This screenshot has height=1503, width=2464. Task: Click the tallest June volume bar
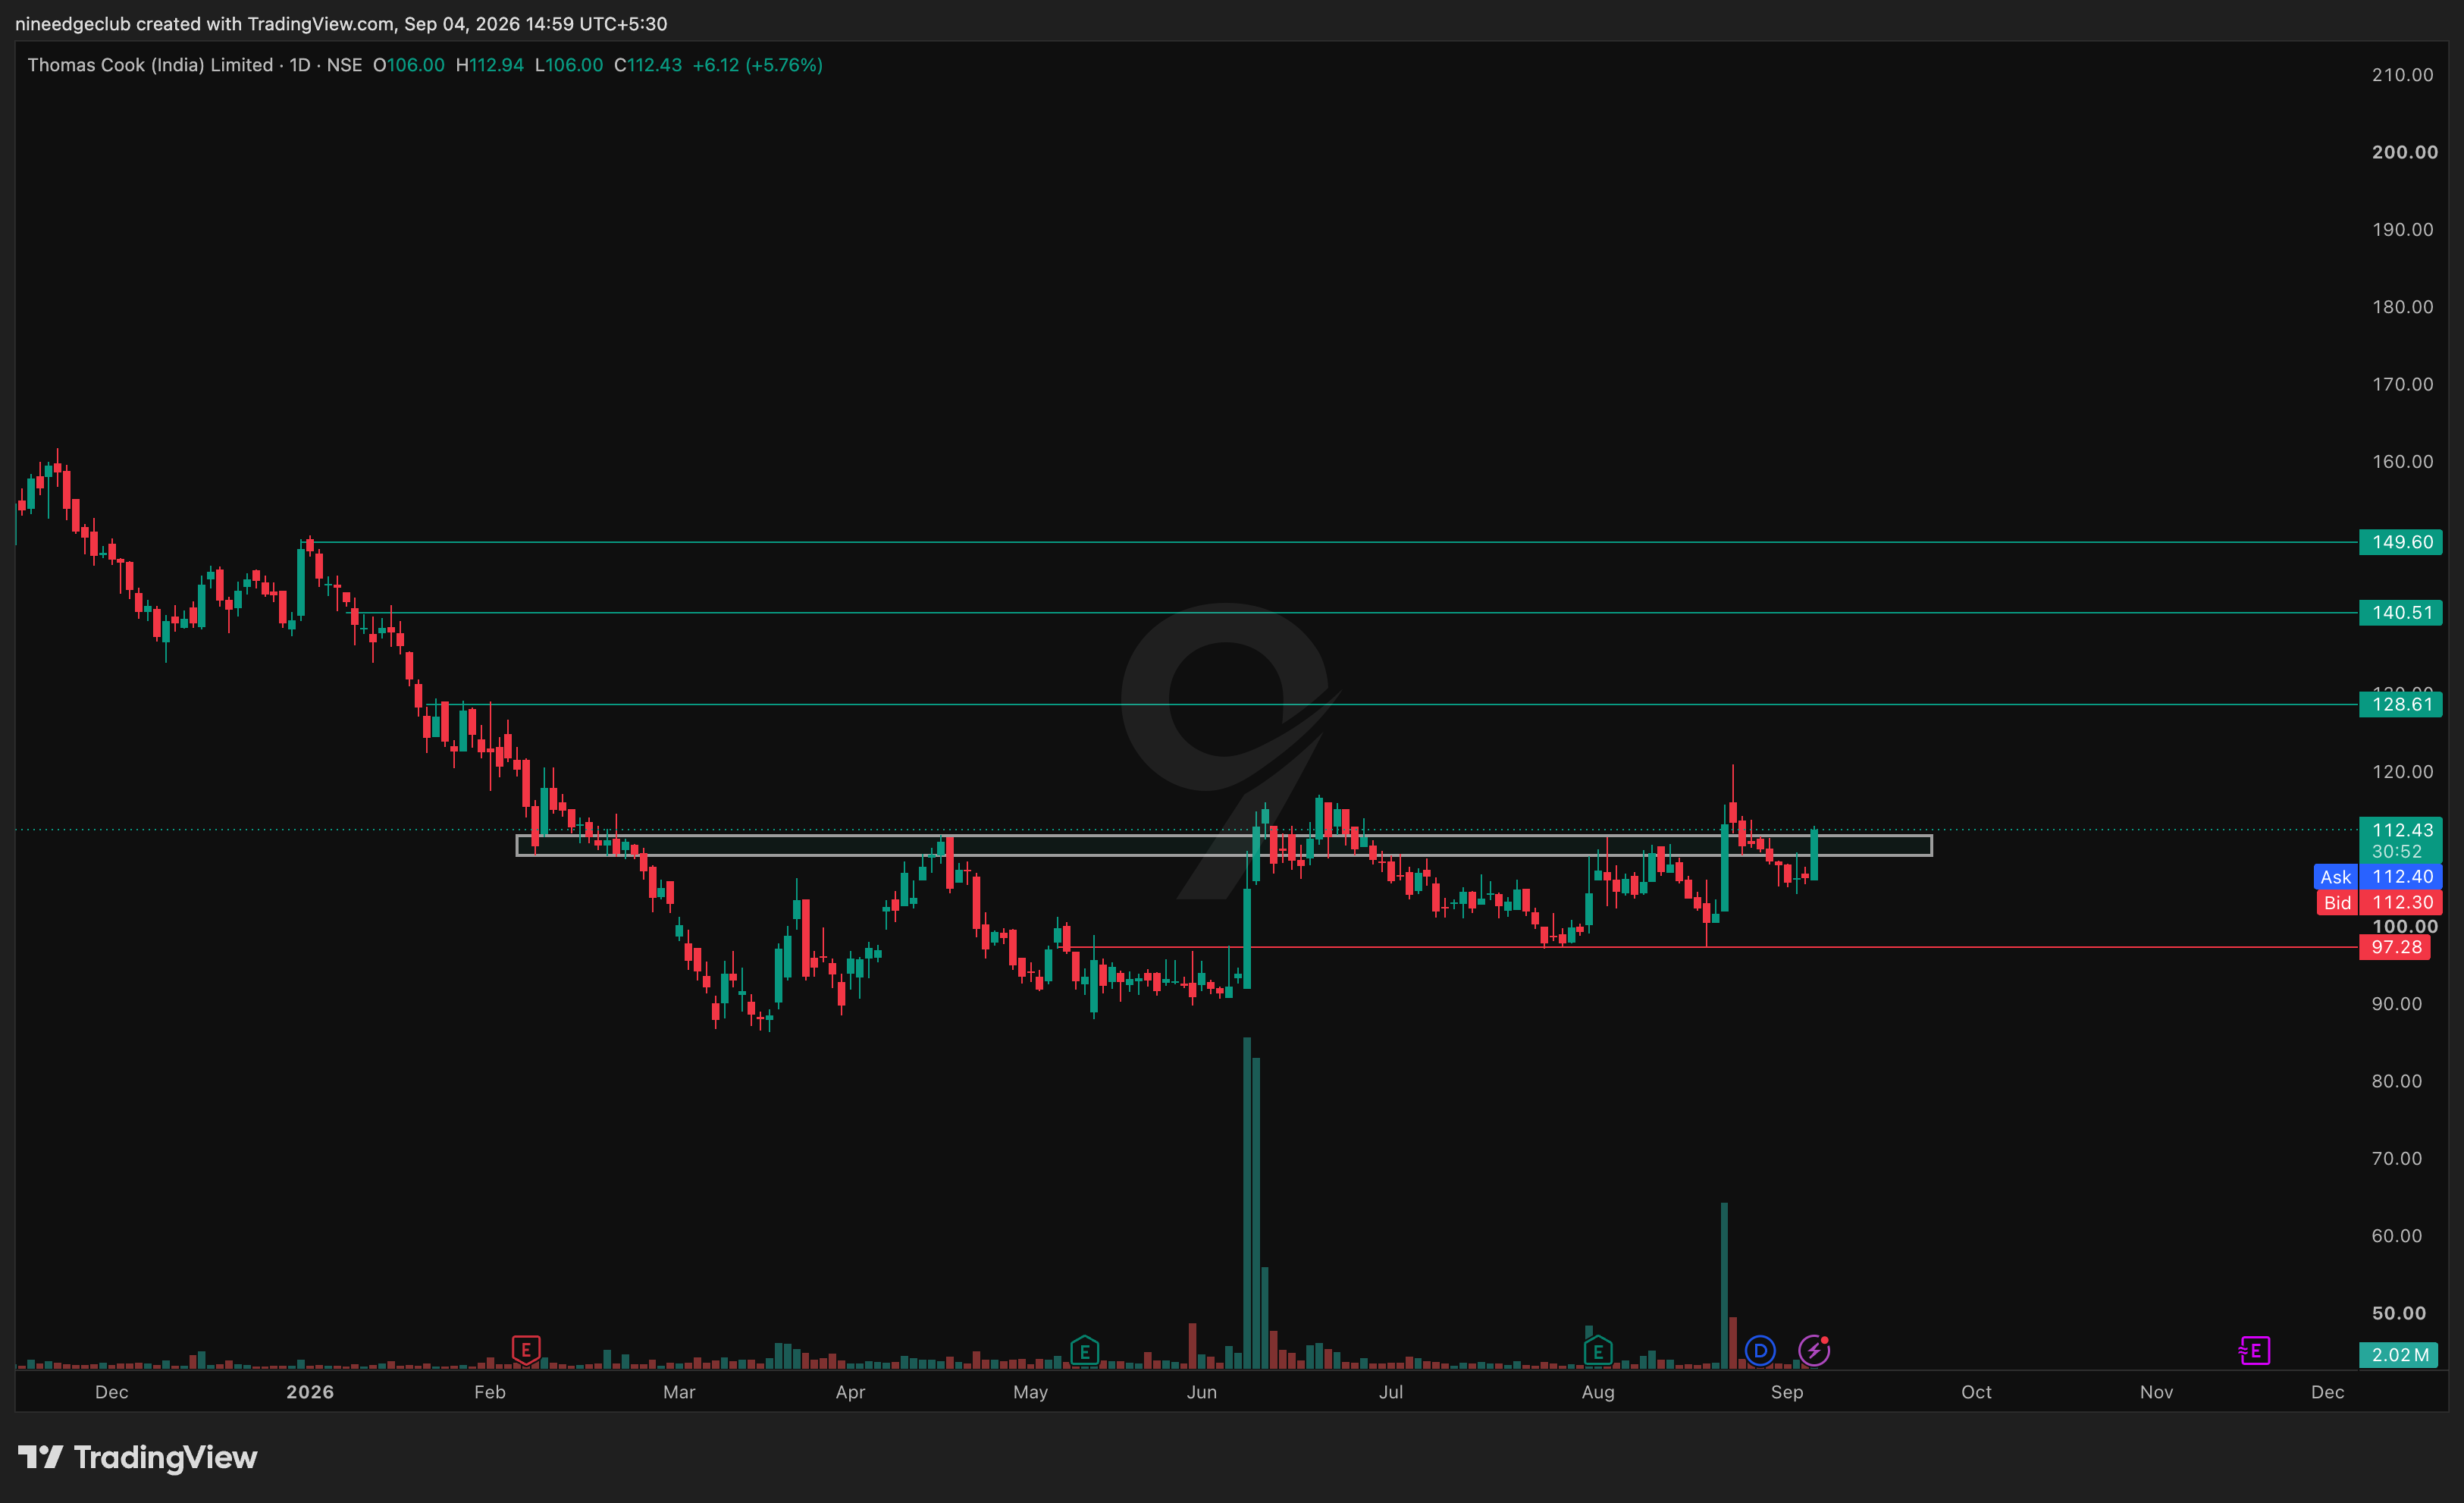click(x=1247, y=1202)
